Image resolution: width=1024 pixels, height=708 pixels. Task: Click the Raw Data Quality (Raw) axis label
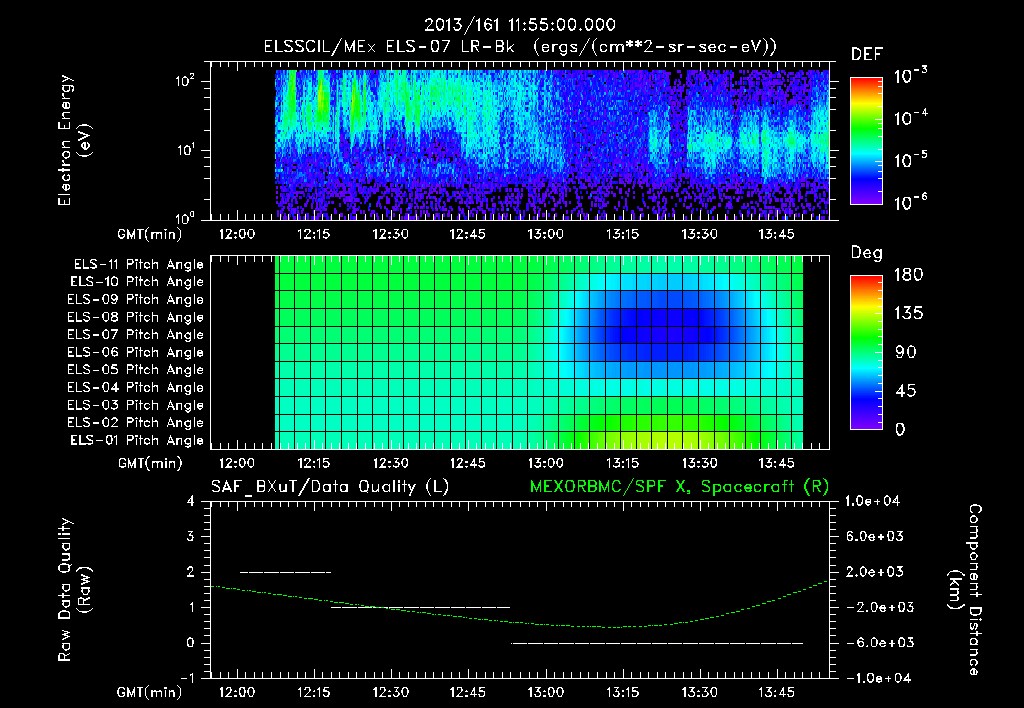pyautogui.click(x=74, y=590)
